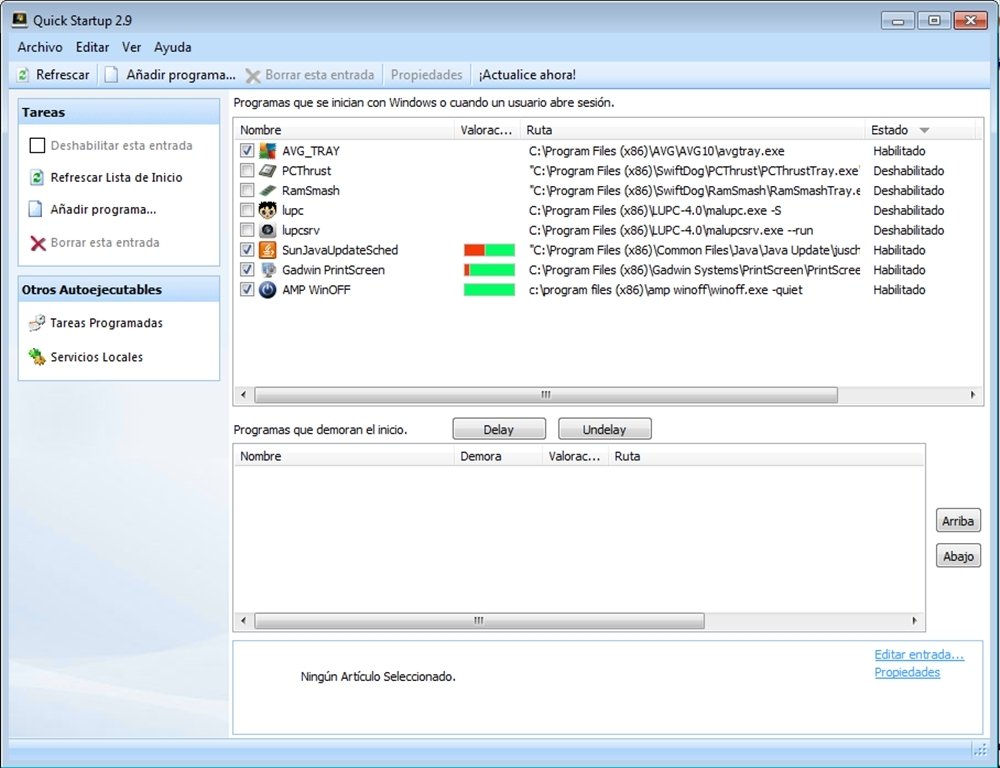
Task: Click the grey X icon of Borrar esta entrada toolbar
Action: tap(253, 76)
